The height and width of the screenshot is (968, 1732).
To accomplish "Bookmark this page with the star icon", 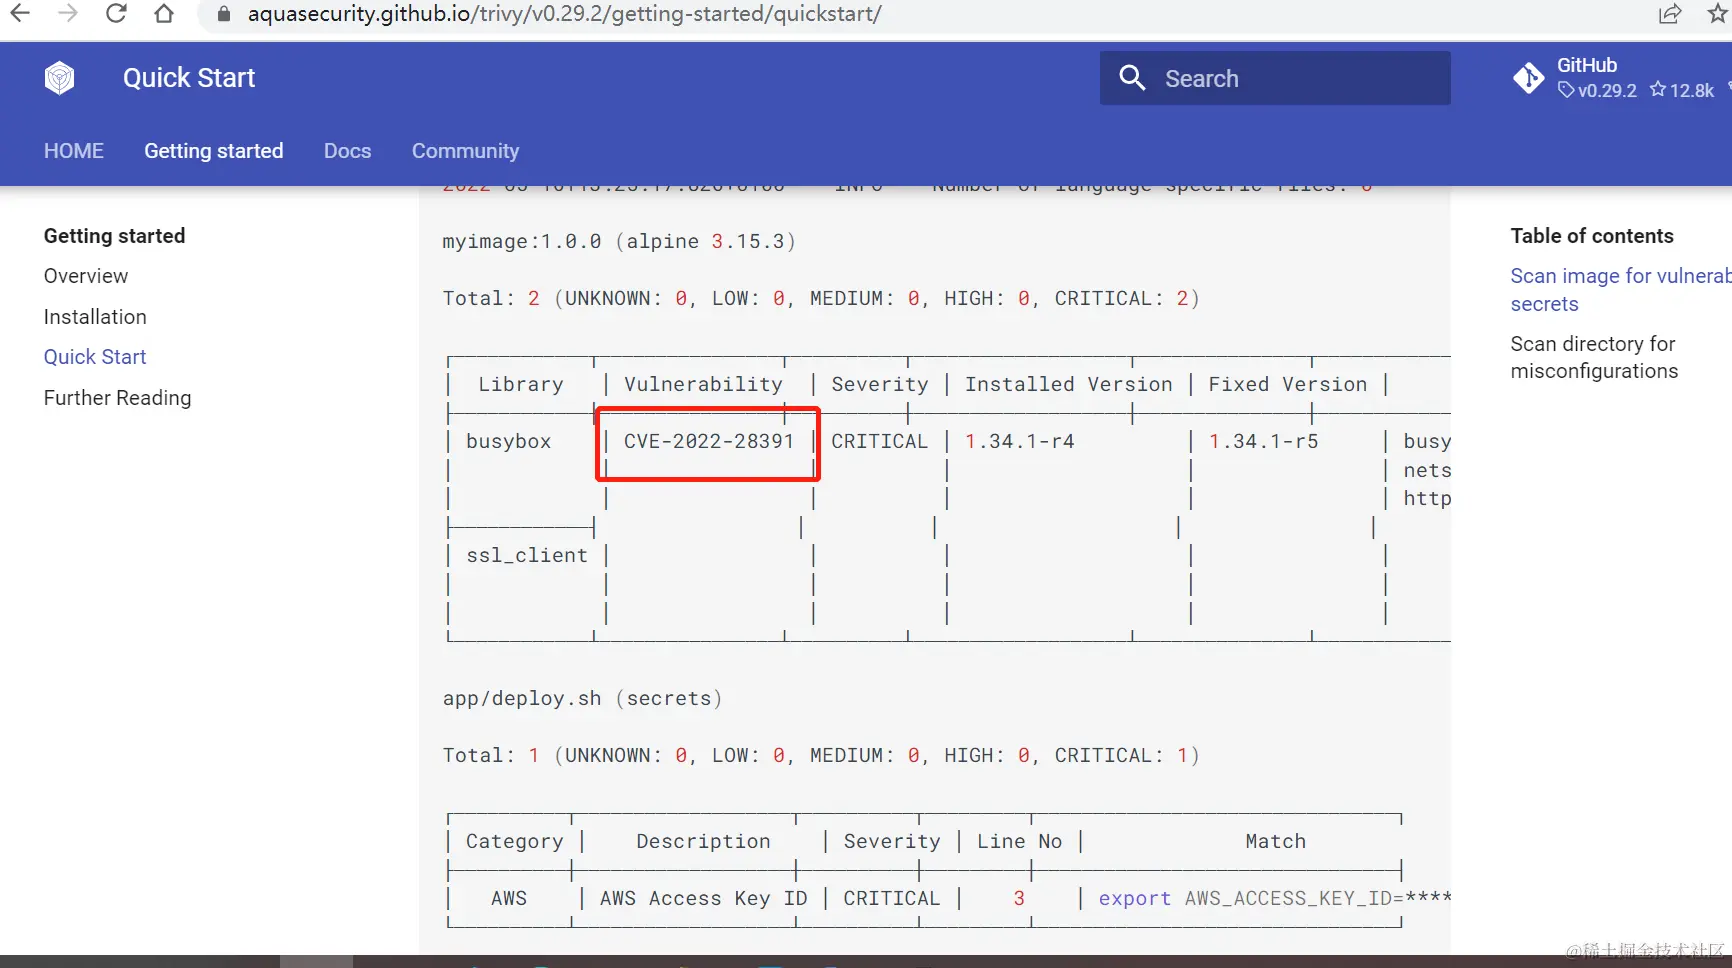I will pos(1718,14).
